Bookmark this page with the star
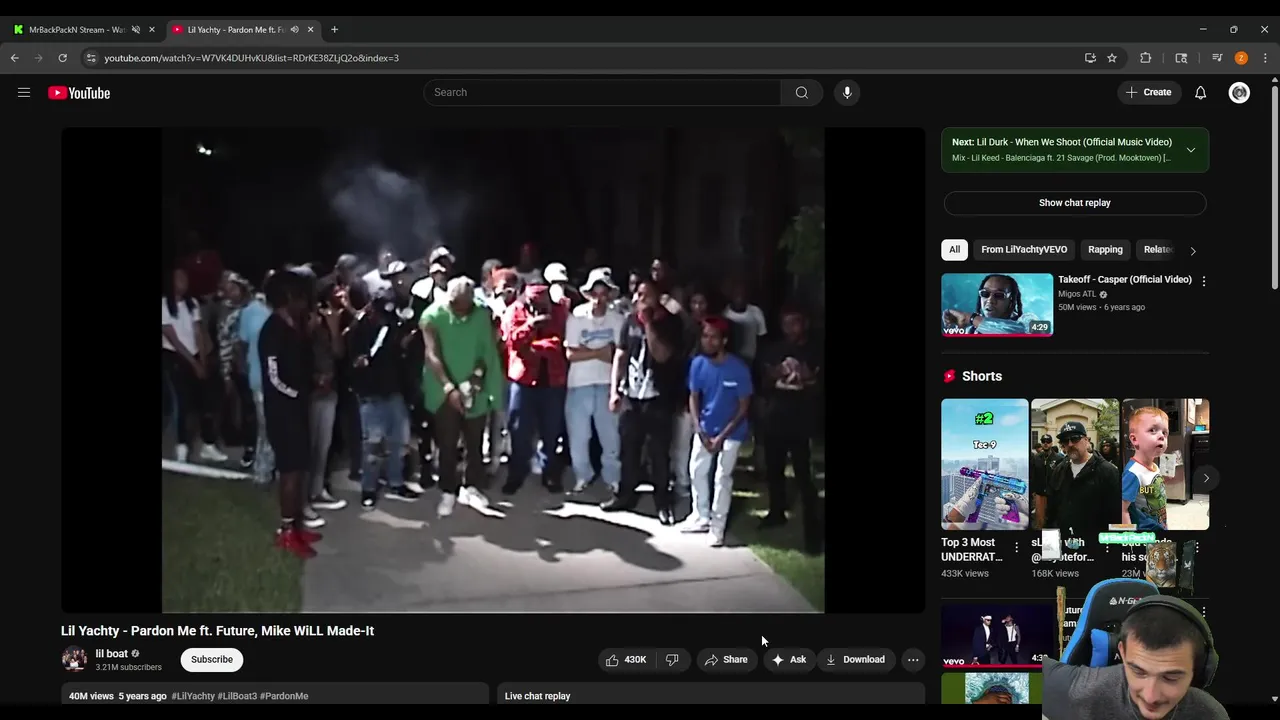 [1112, 58]
